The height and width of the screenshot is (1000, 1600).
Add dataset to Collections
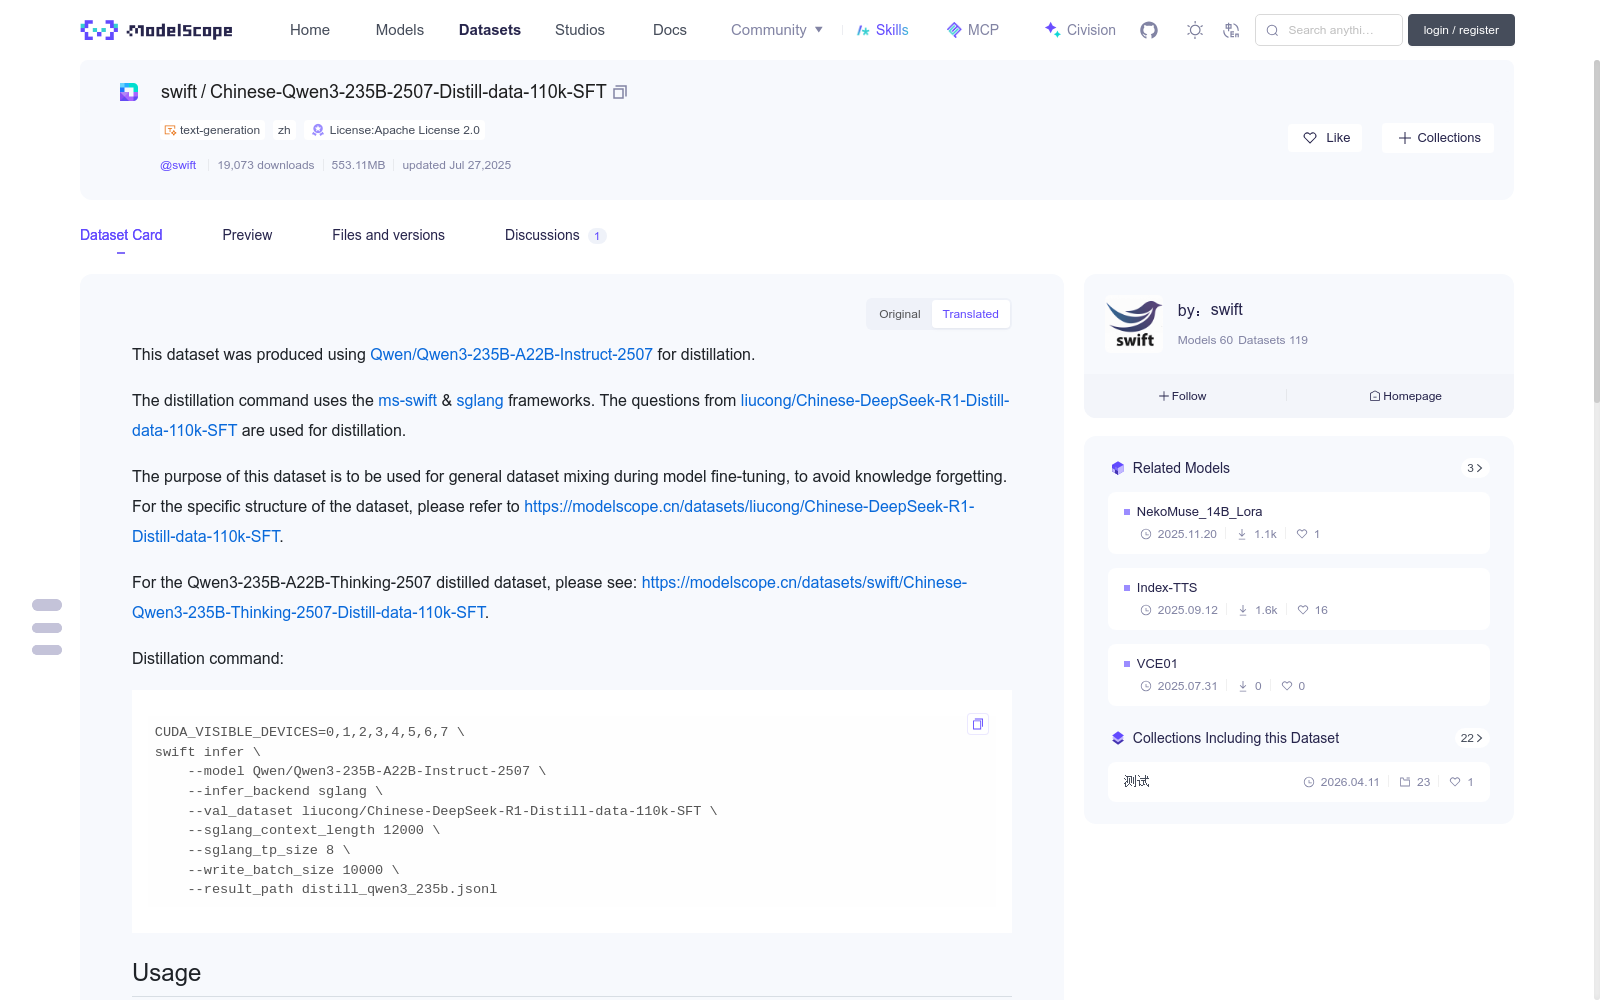[x=1438, y=138]
